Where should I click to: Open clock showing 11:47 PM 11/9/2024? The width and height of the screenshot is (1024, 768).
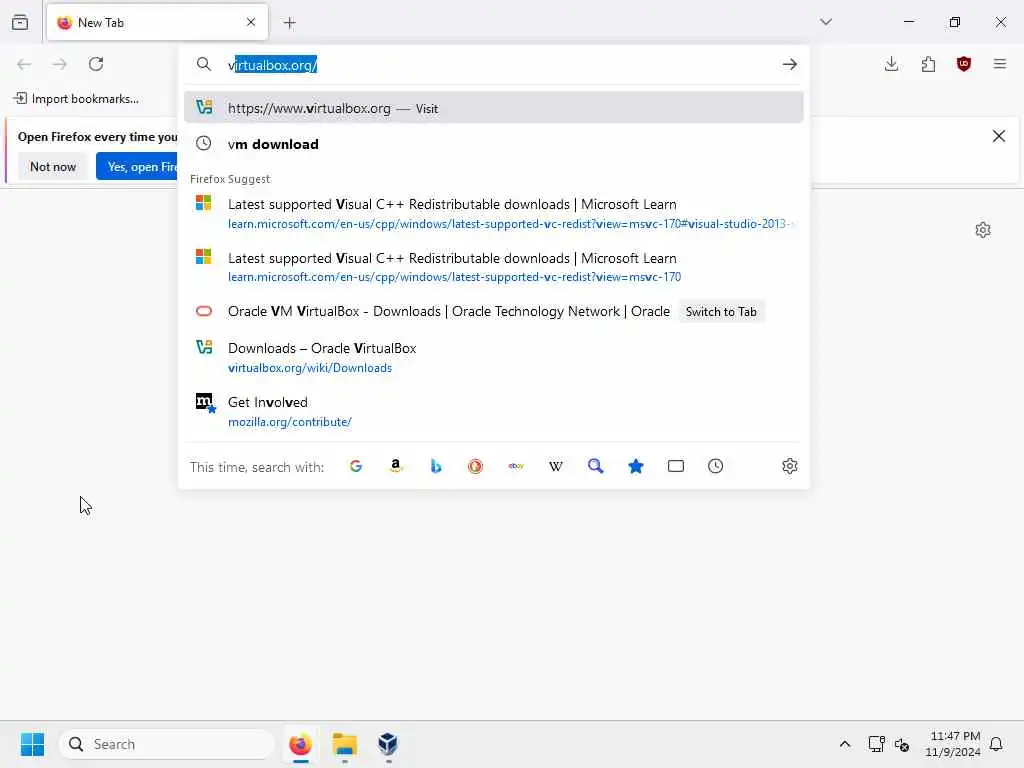tap(953, 744)
